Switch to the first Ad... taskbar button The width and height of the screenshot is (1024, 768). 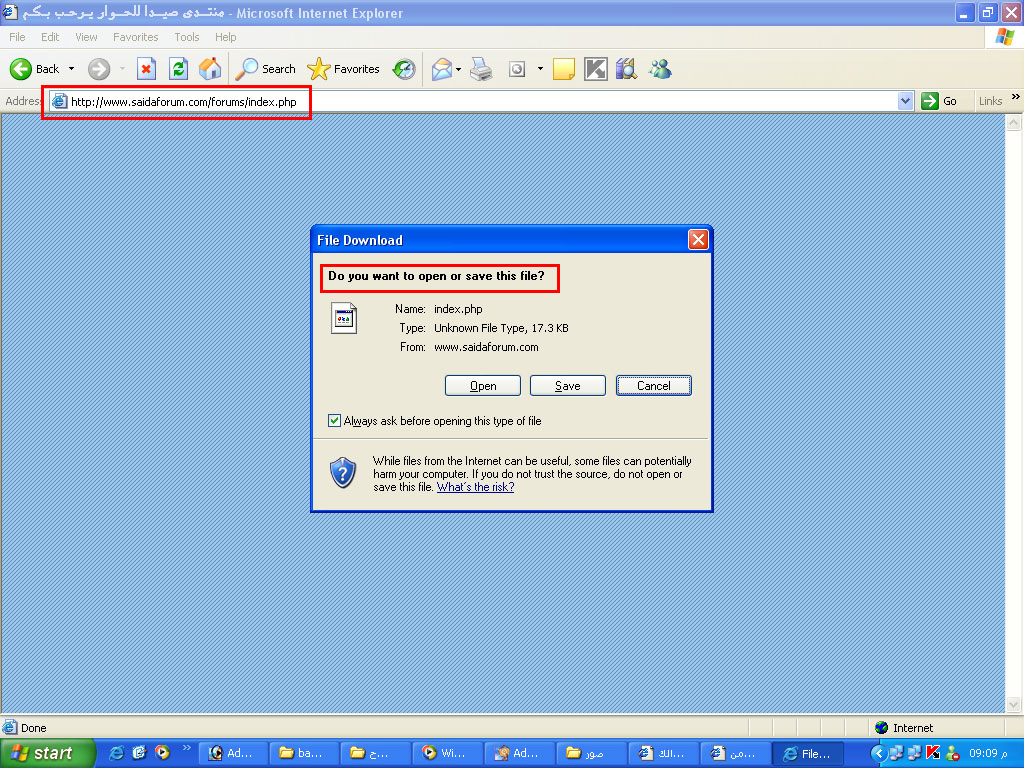tap(231, 753)
